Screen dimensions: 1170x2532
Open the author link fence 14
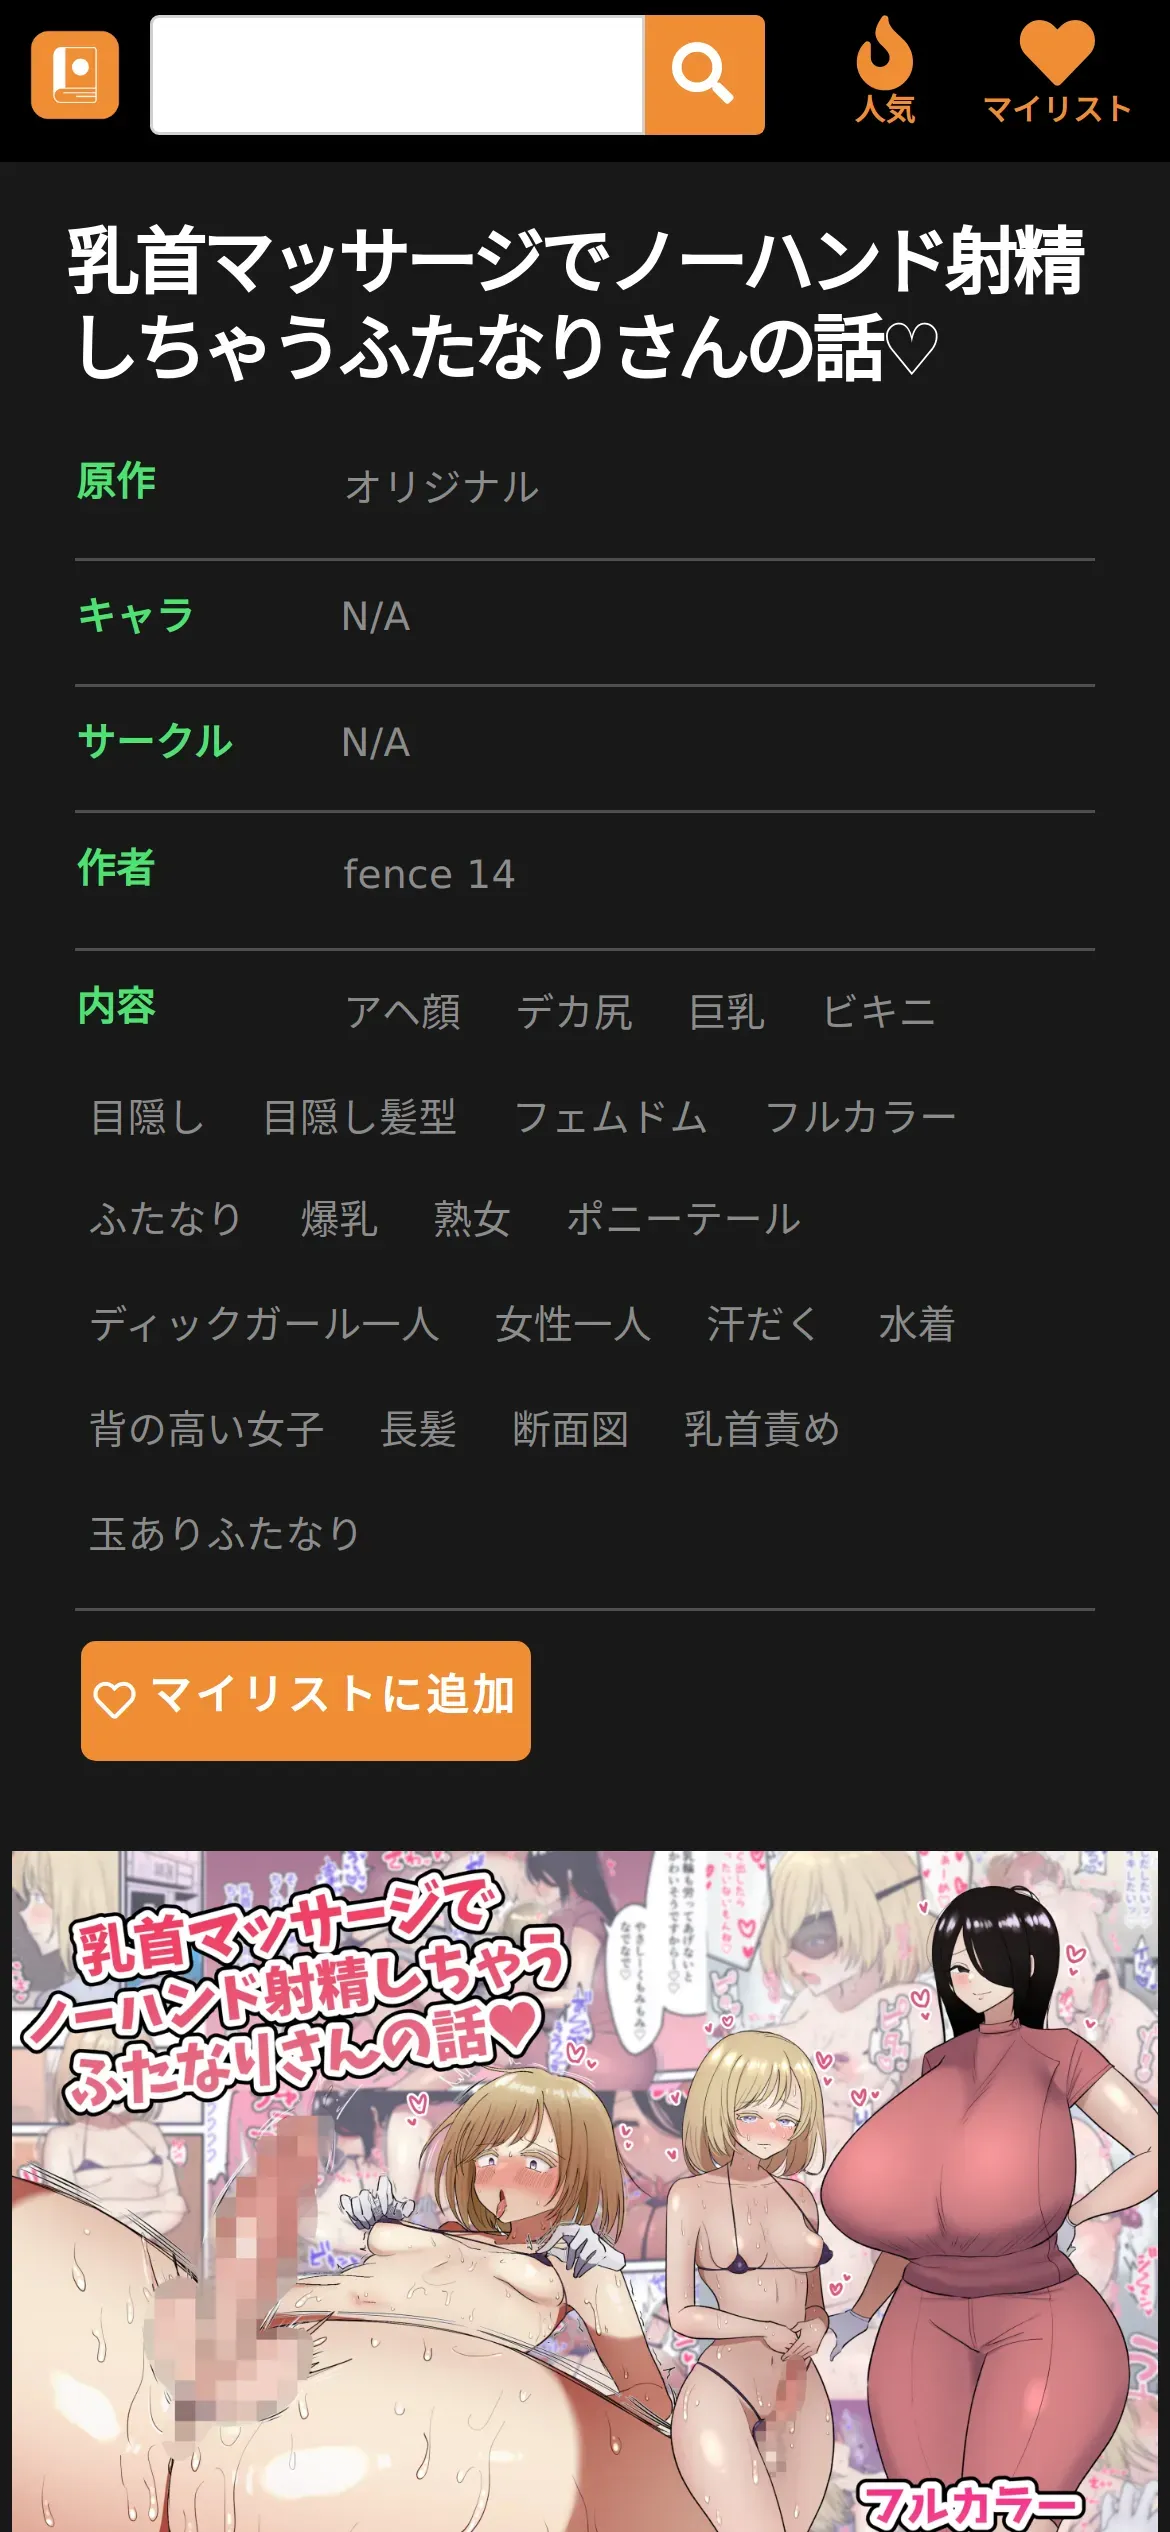click(429, 874)
